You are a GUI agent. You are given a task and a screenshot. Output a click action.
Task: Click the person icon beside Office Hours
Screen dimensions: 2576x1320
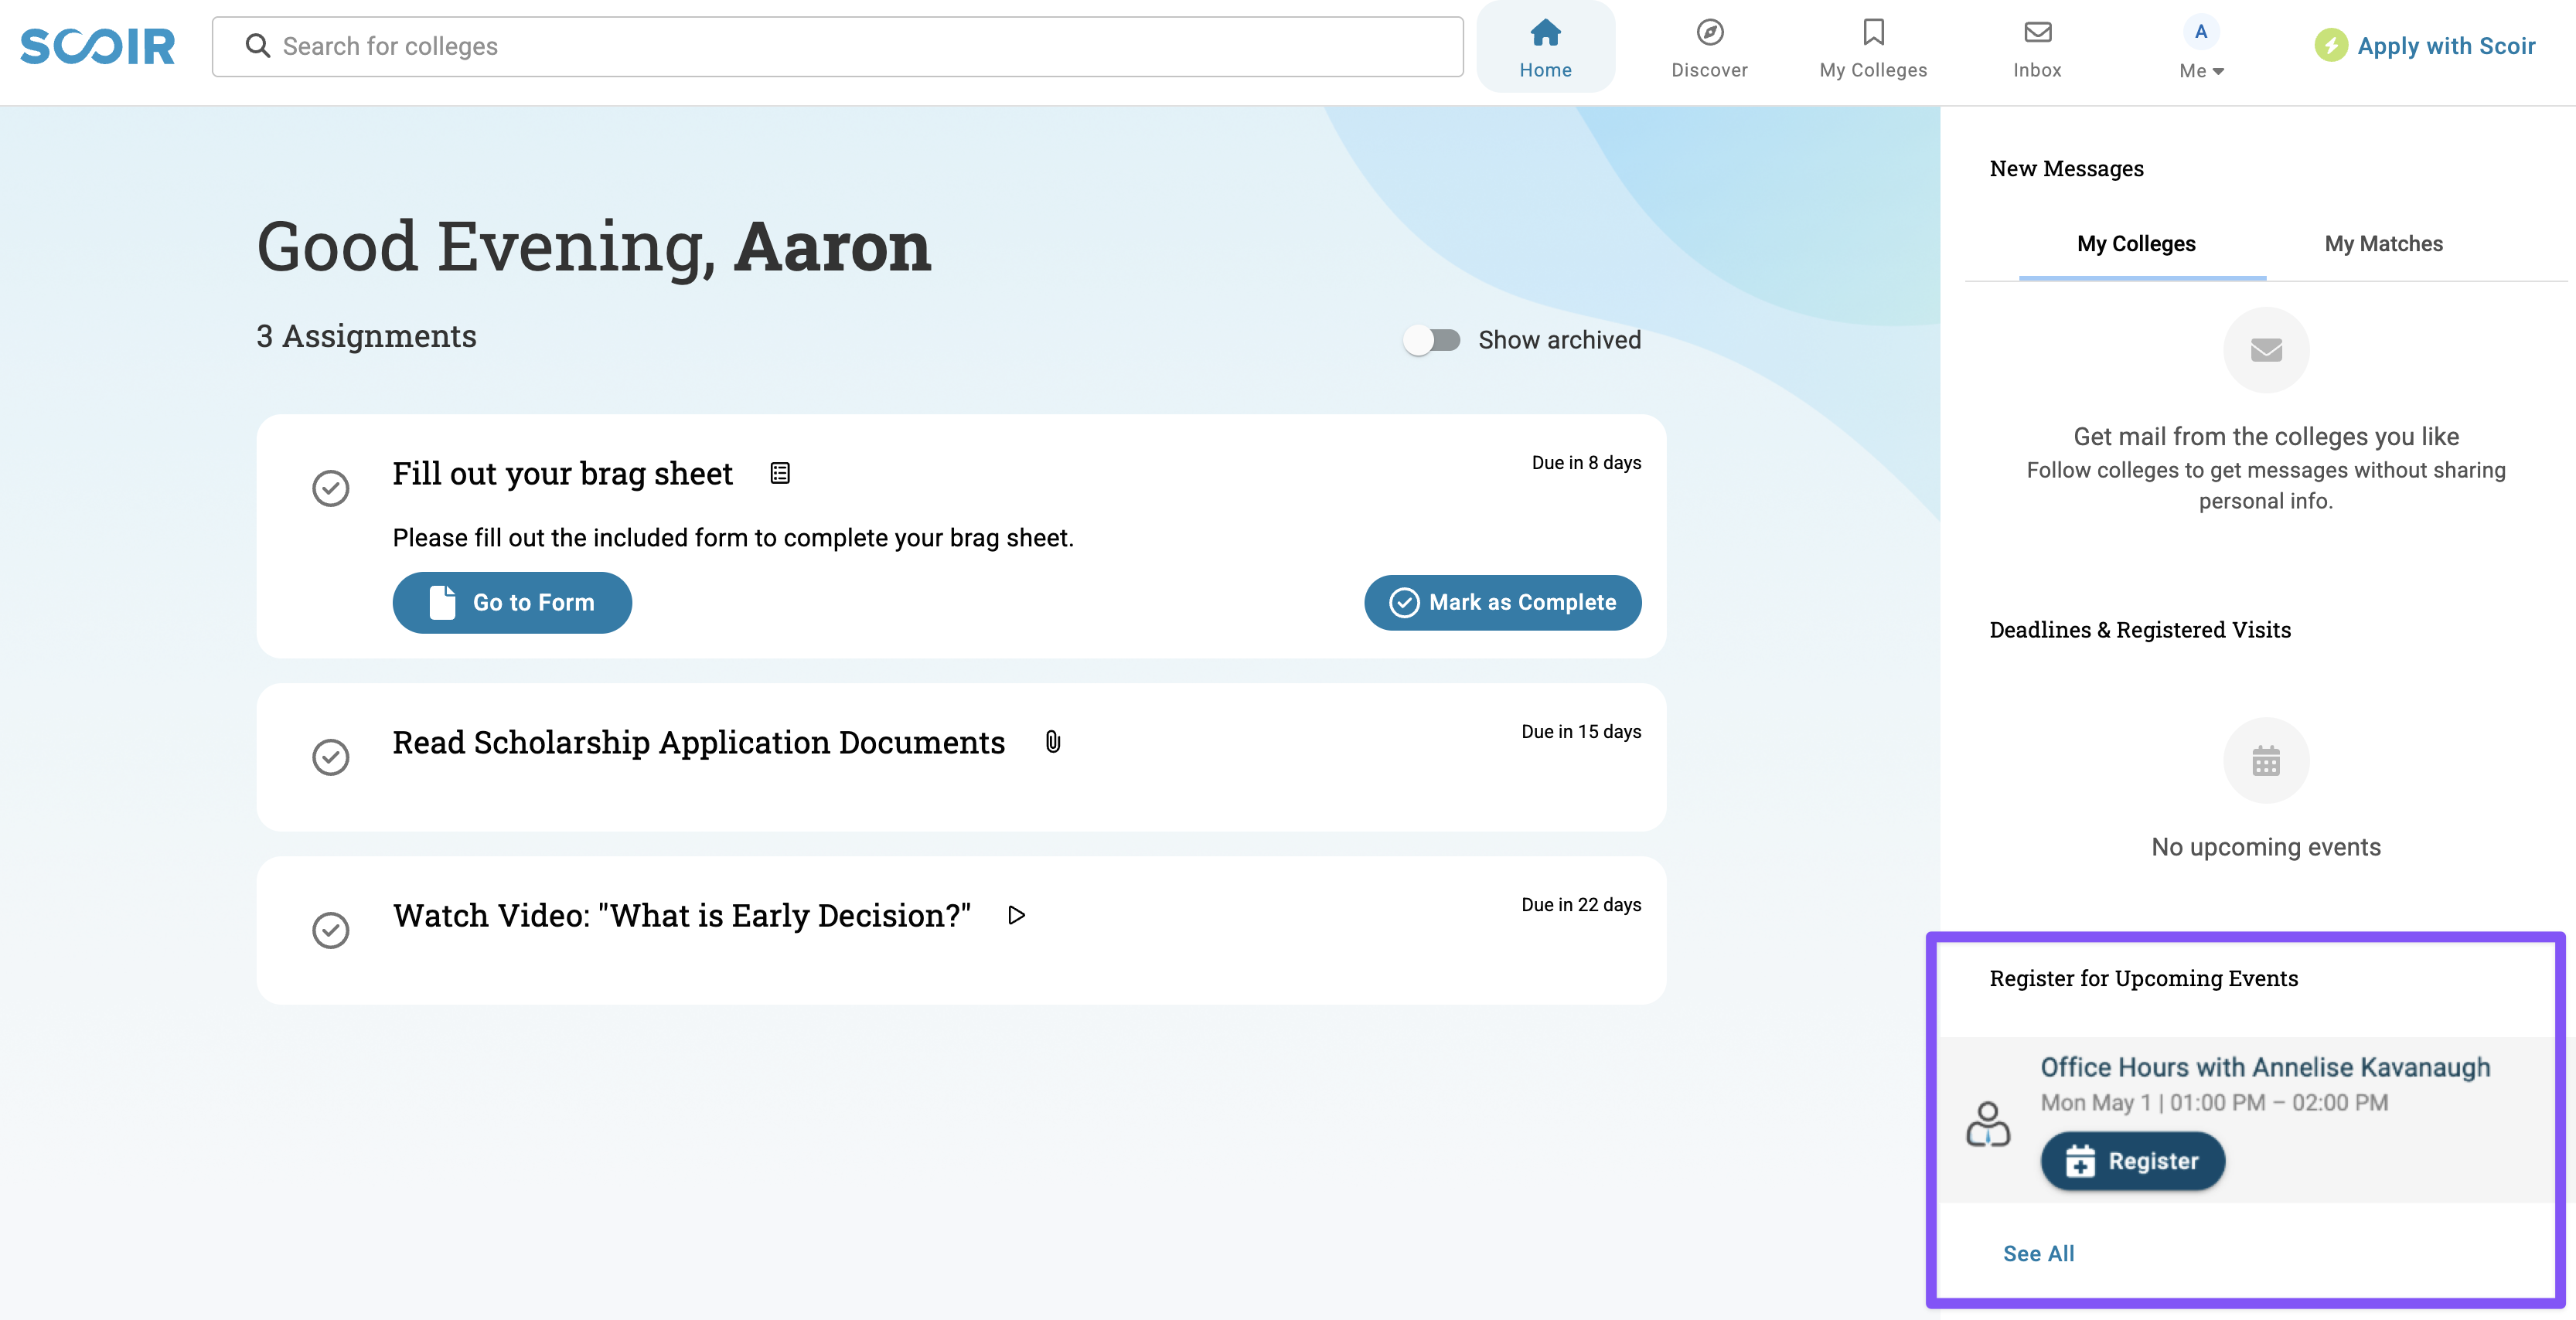(1987, 1124)
